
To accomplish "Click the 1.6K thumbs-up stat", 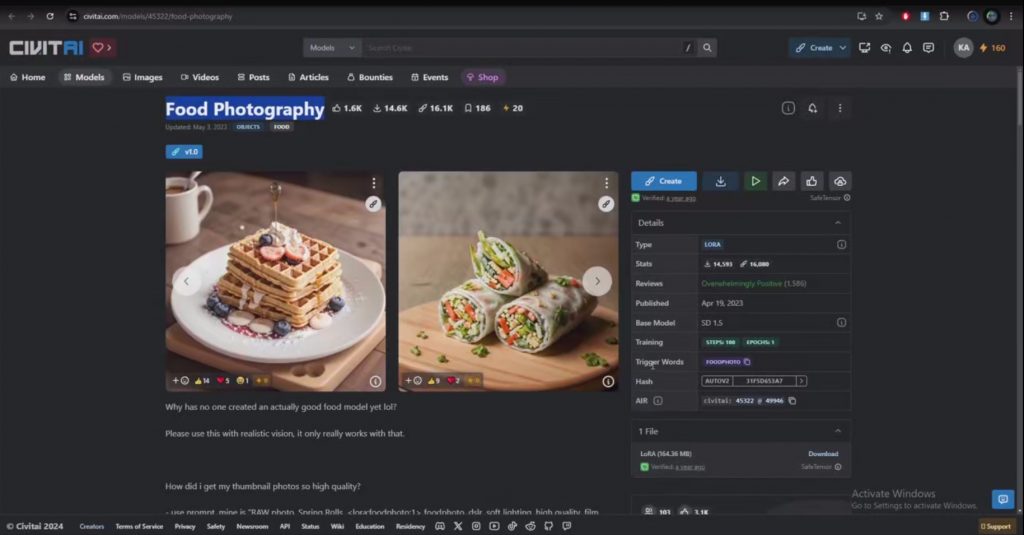I will coord(347,108).
